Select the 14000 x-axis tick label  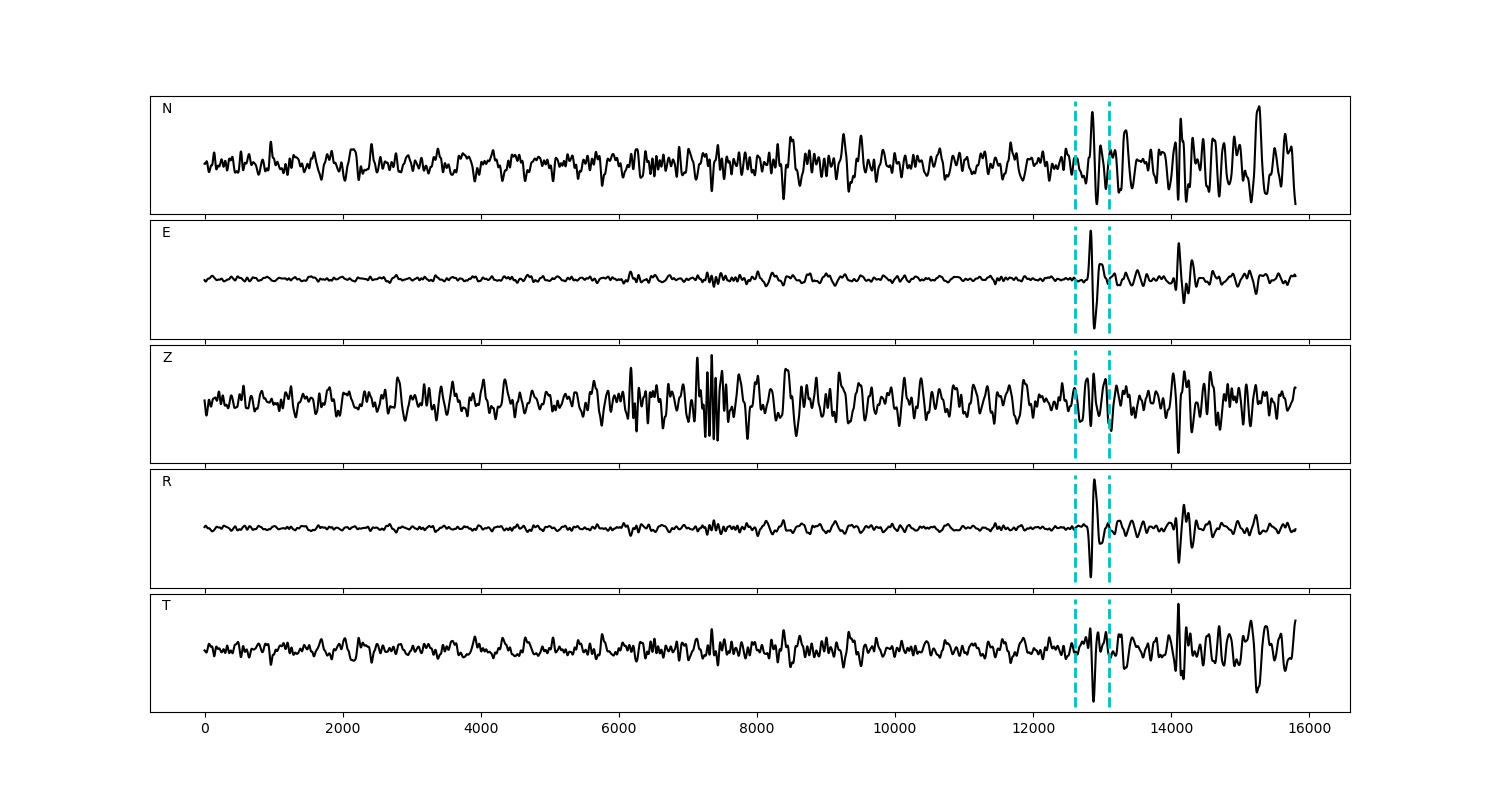[x=1171, y=729]
